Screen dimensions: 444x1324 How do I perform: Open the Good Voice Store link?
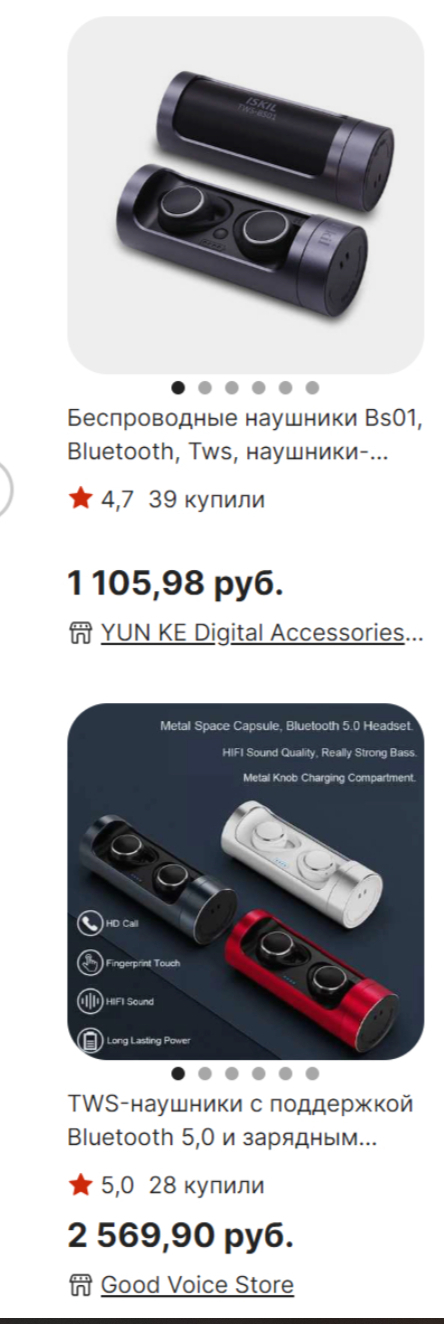pos(197,1285)
